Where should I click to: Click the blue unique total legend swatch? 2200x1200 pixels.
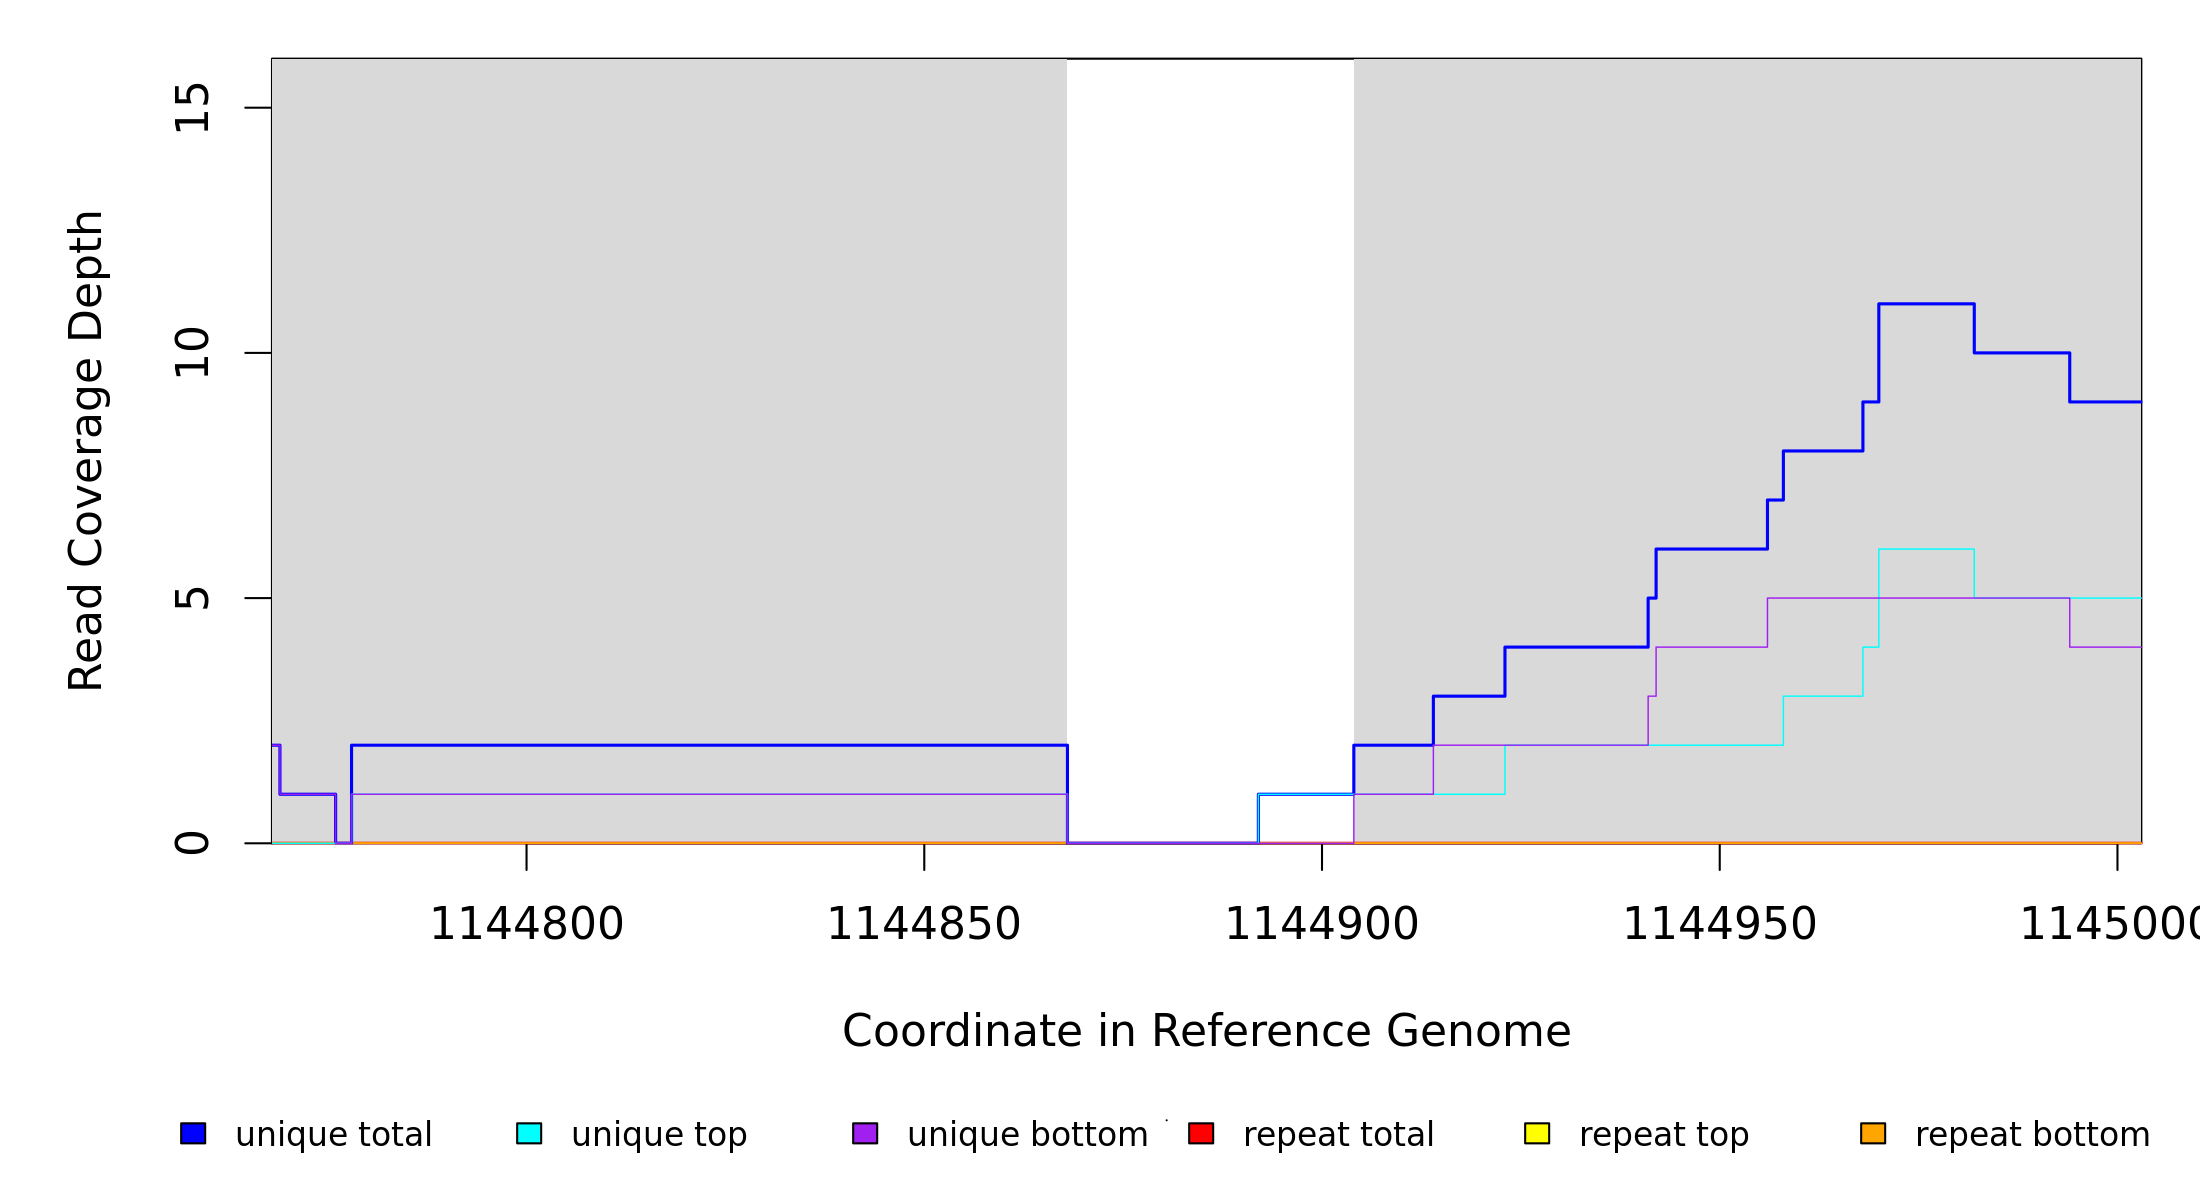pos(193,1134)
